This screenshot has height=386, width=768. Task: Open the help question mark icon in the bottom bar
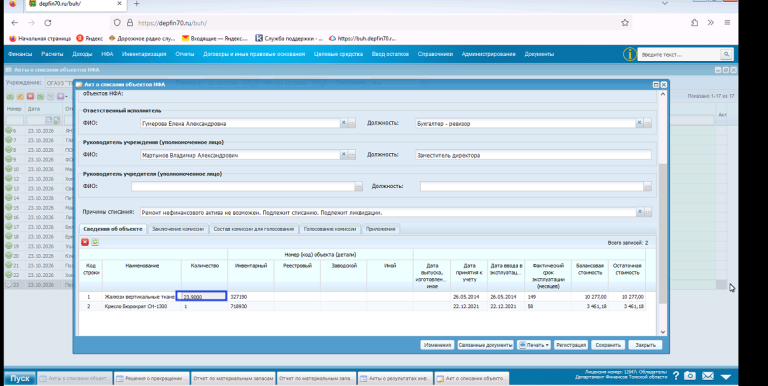pyautogui.click(x=675, y=376)
